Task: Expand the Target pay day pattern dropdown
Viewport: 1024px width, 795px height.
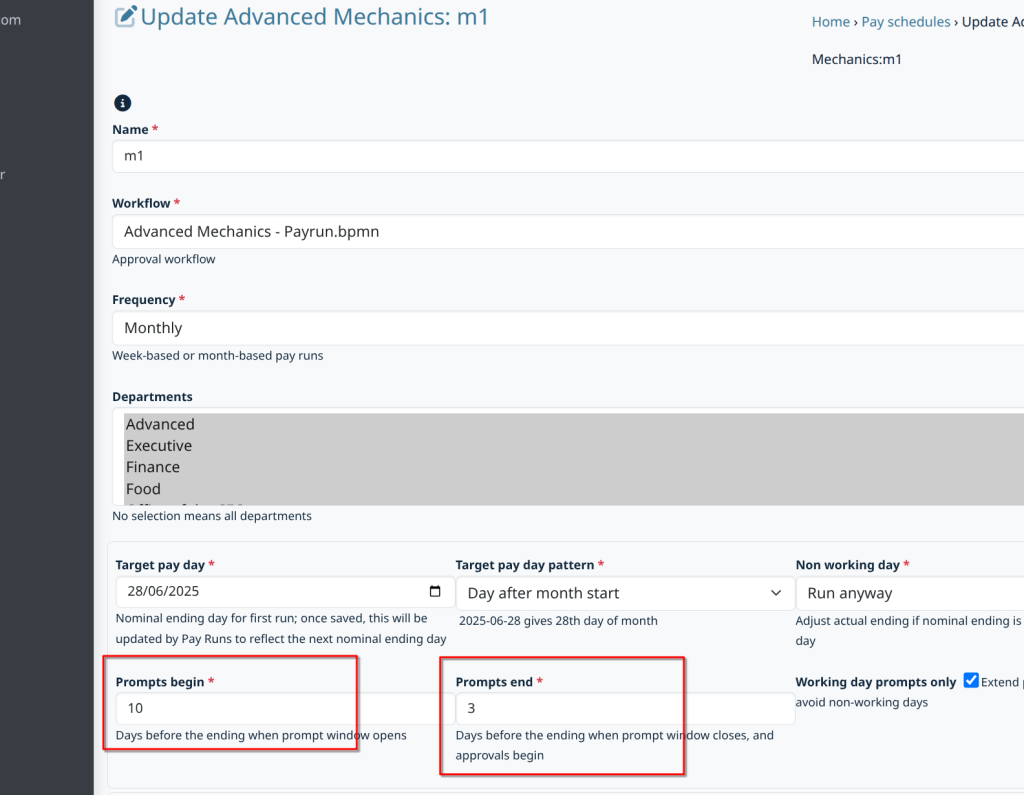Action: coord(775,593)
